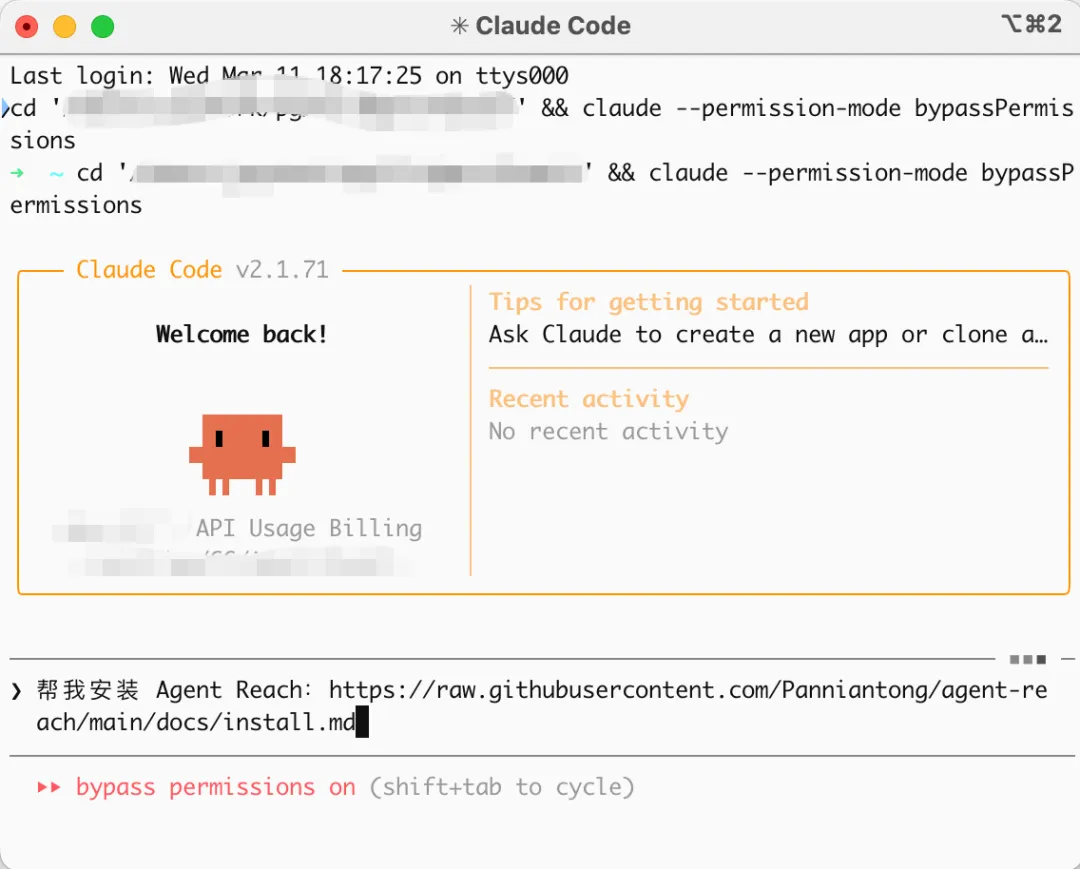This screenshot has height=869, width=1080.
Task: Click the three gray squares above the prompt
Action: 1027,660
